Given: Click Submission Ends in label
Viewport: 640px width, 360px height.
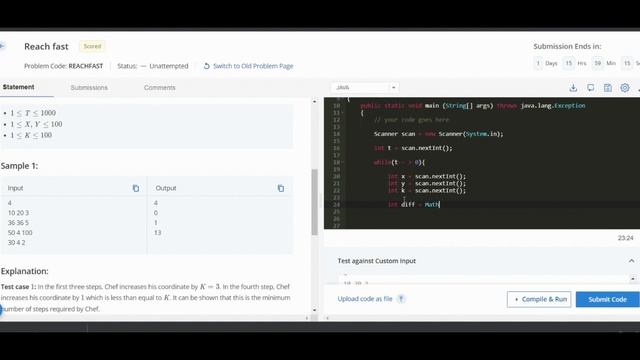Looking at the screenshot, I should tap(567, 47).
